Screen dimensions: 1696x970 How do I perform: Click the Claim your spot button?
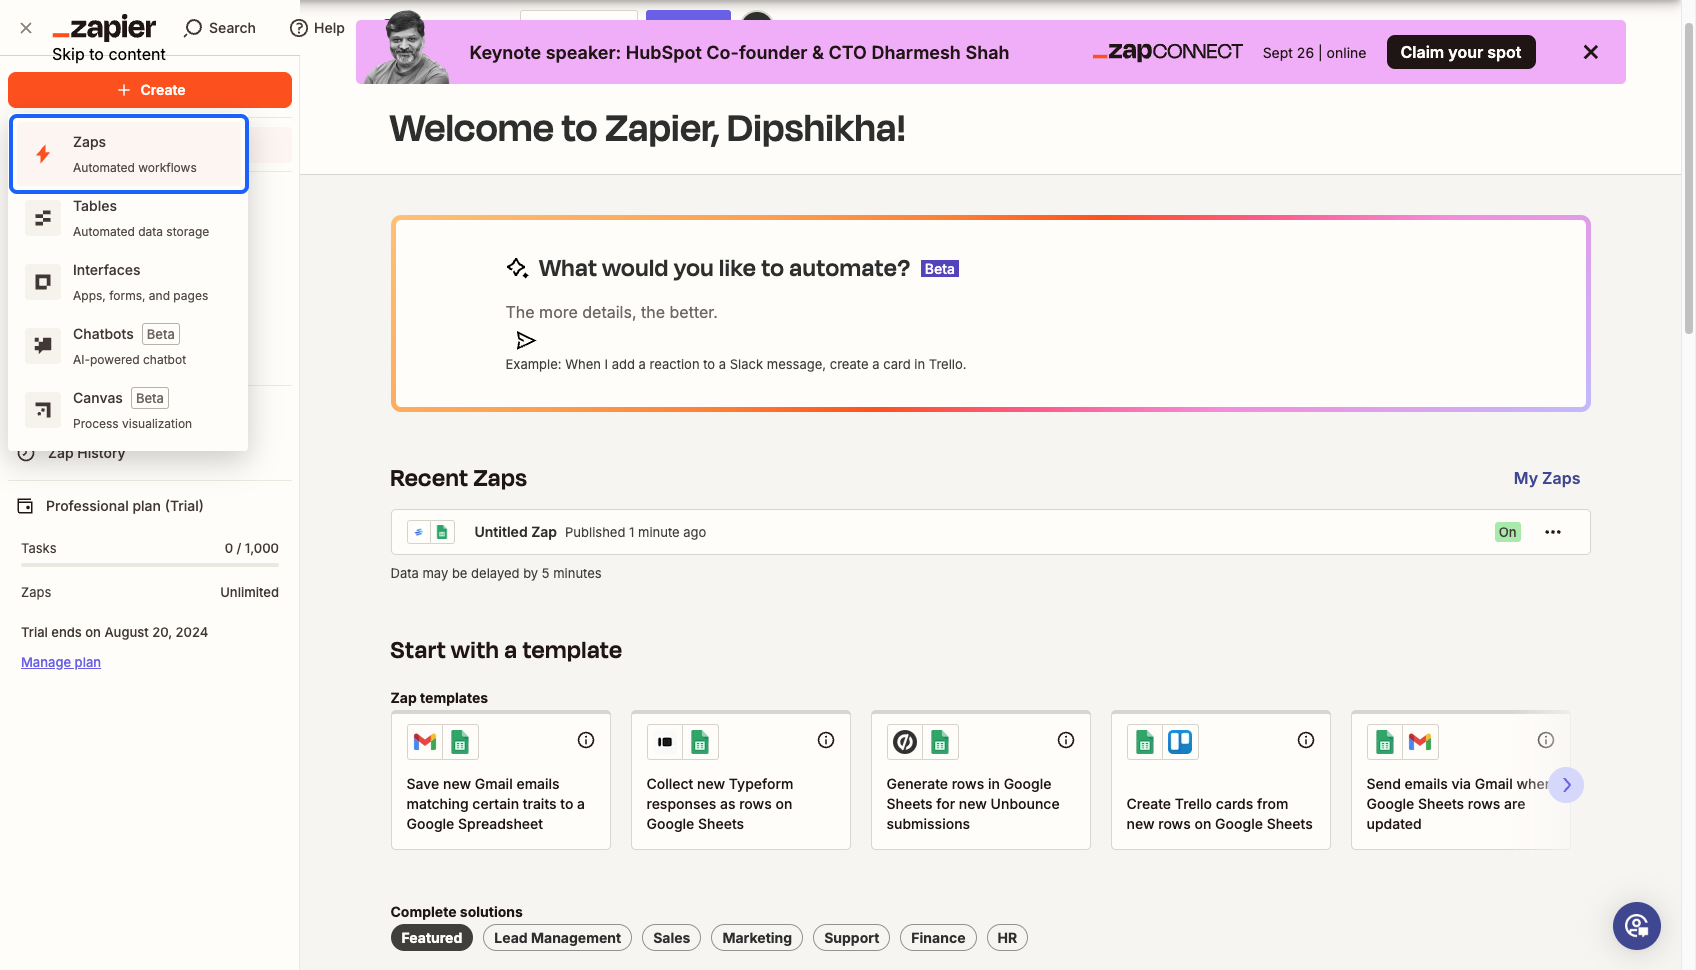(1461, 52)
